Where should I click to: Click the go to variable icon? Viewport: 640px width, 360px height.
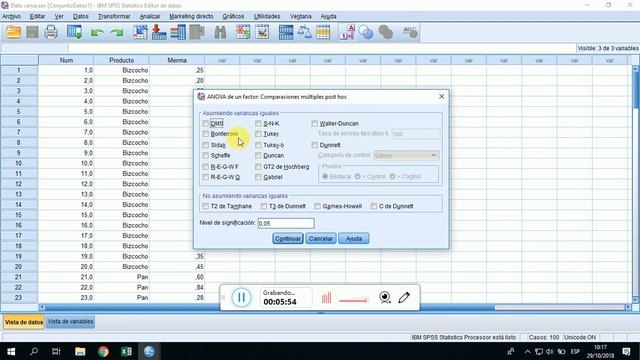tap(159, 32)
